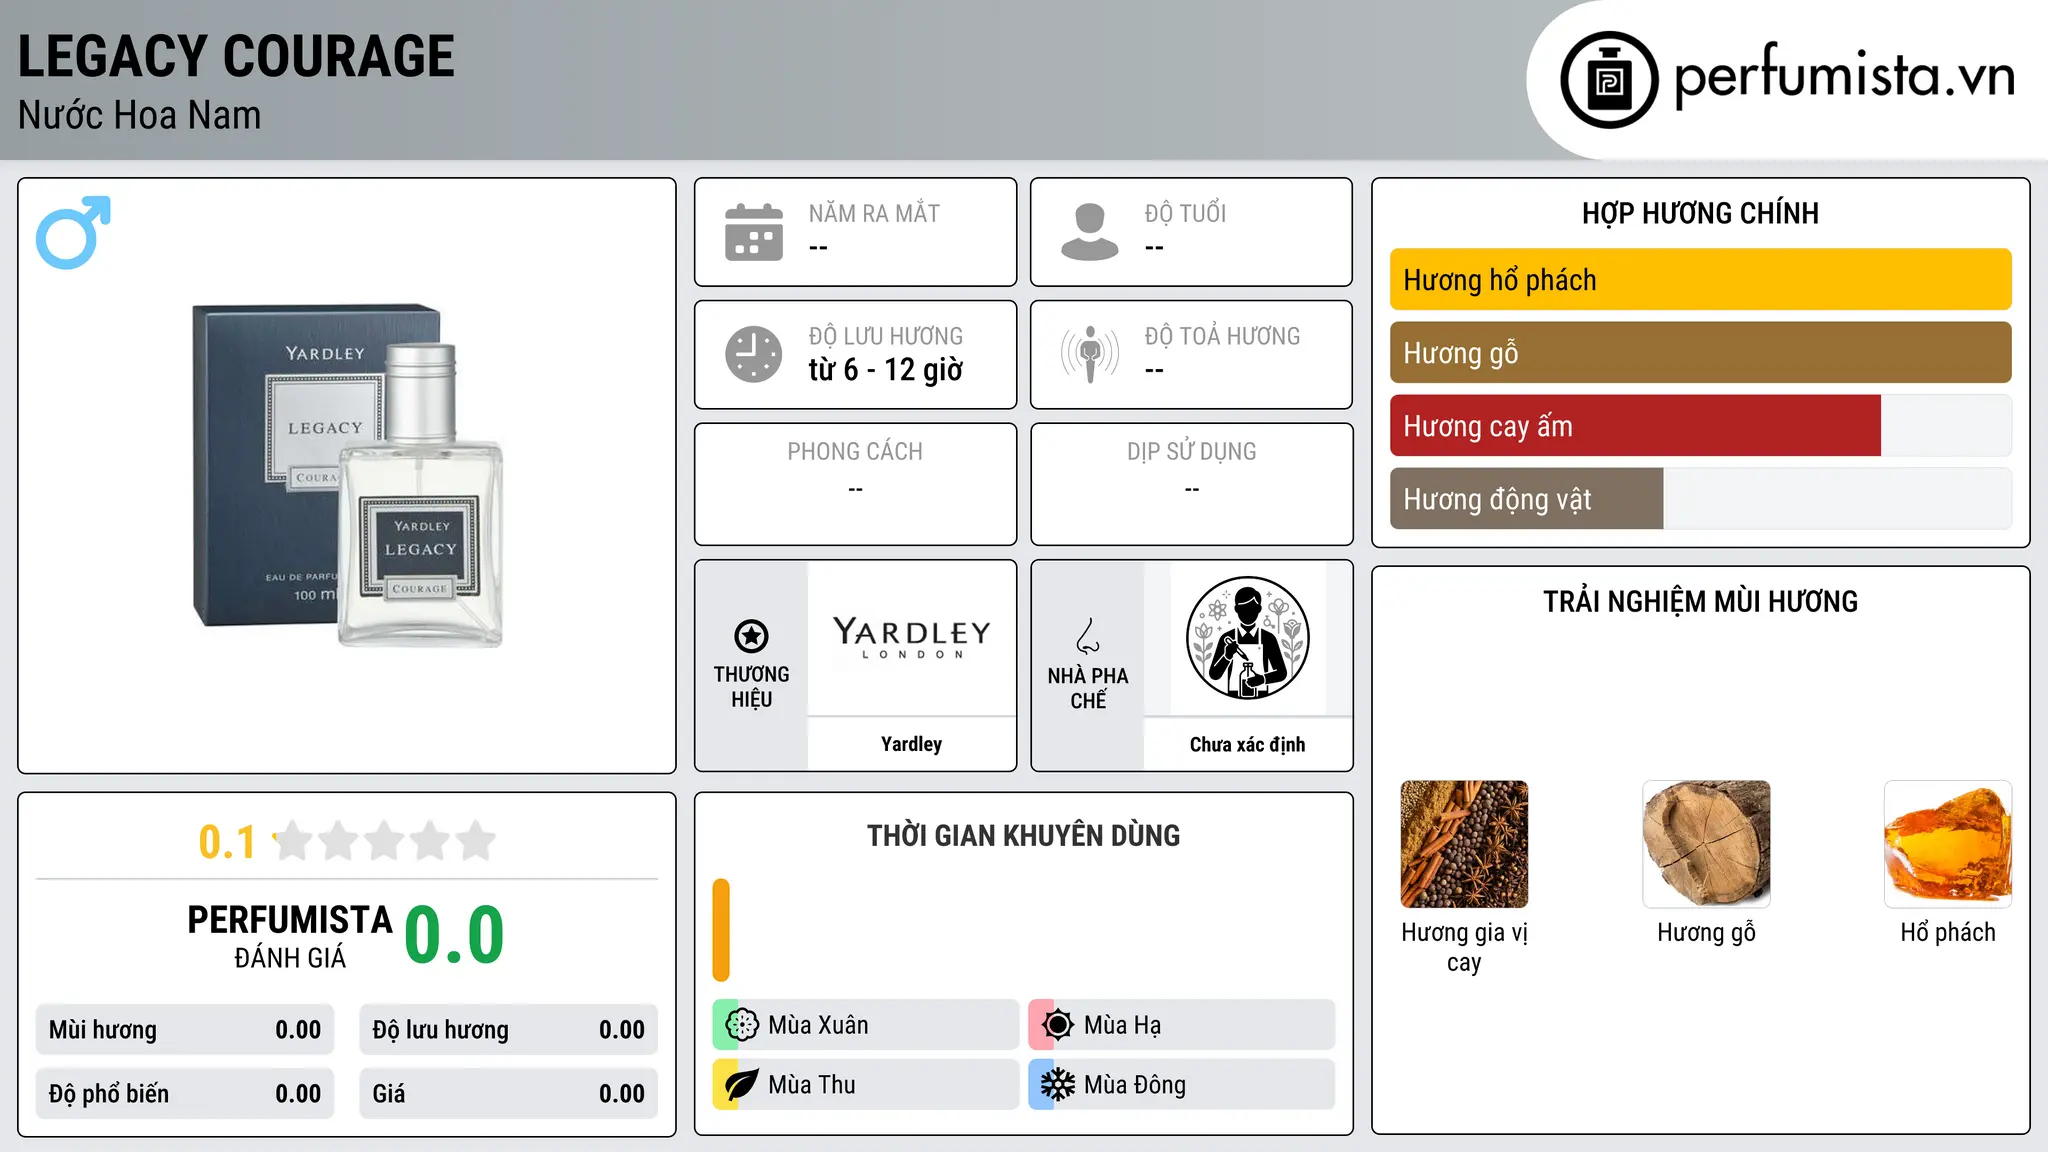Click the red Hương cay ấm accord bar
Image resolution: width=2048 pixels, height=1152 pixels.
[x=1635, y=426]
